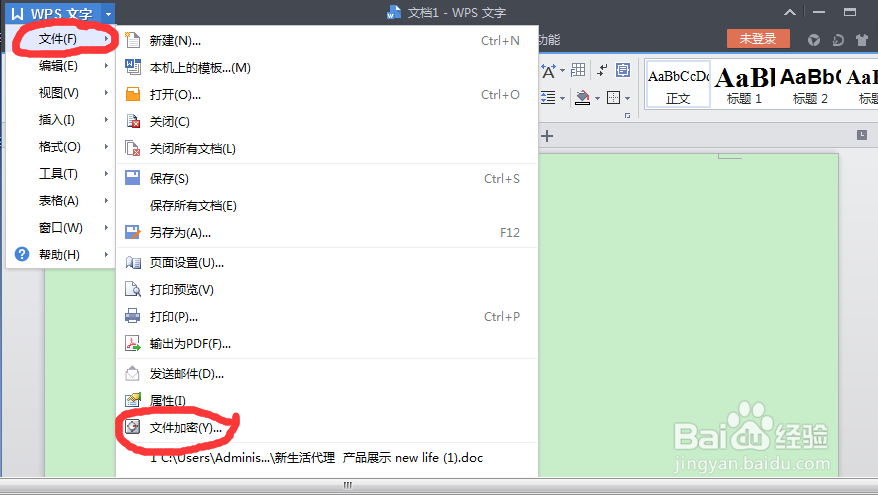Click the Ctrl+N shortcut text
Viewport: 878px width, 495px height.
pos(500,40)
